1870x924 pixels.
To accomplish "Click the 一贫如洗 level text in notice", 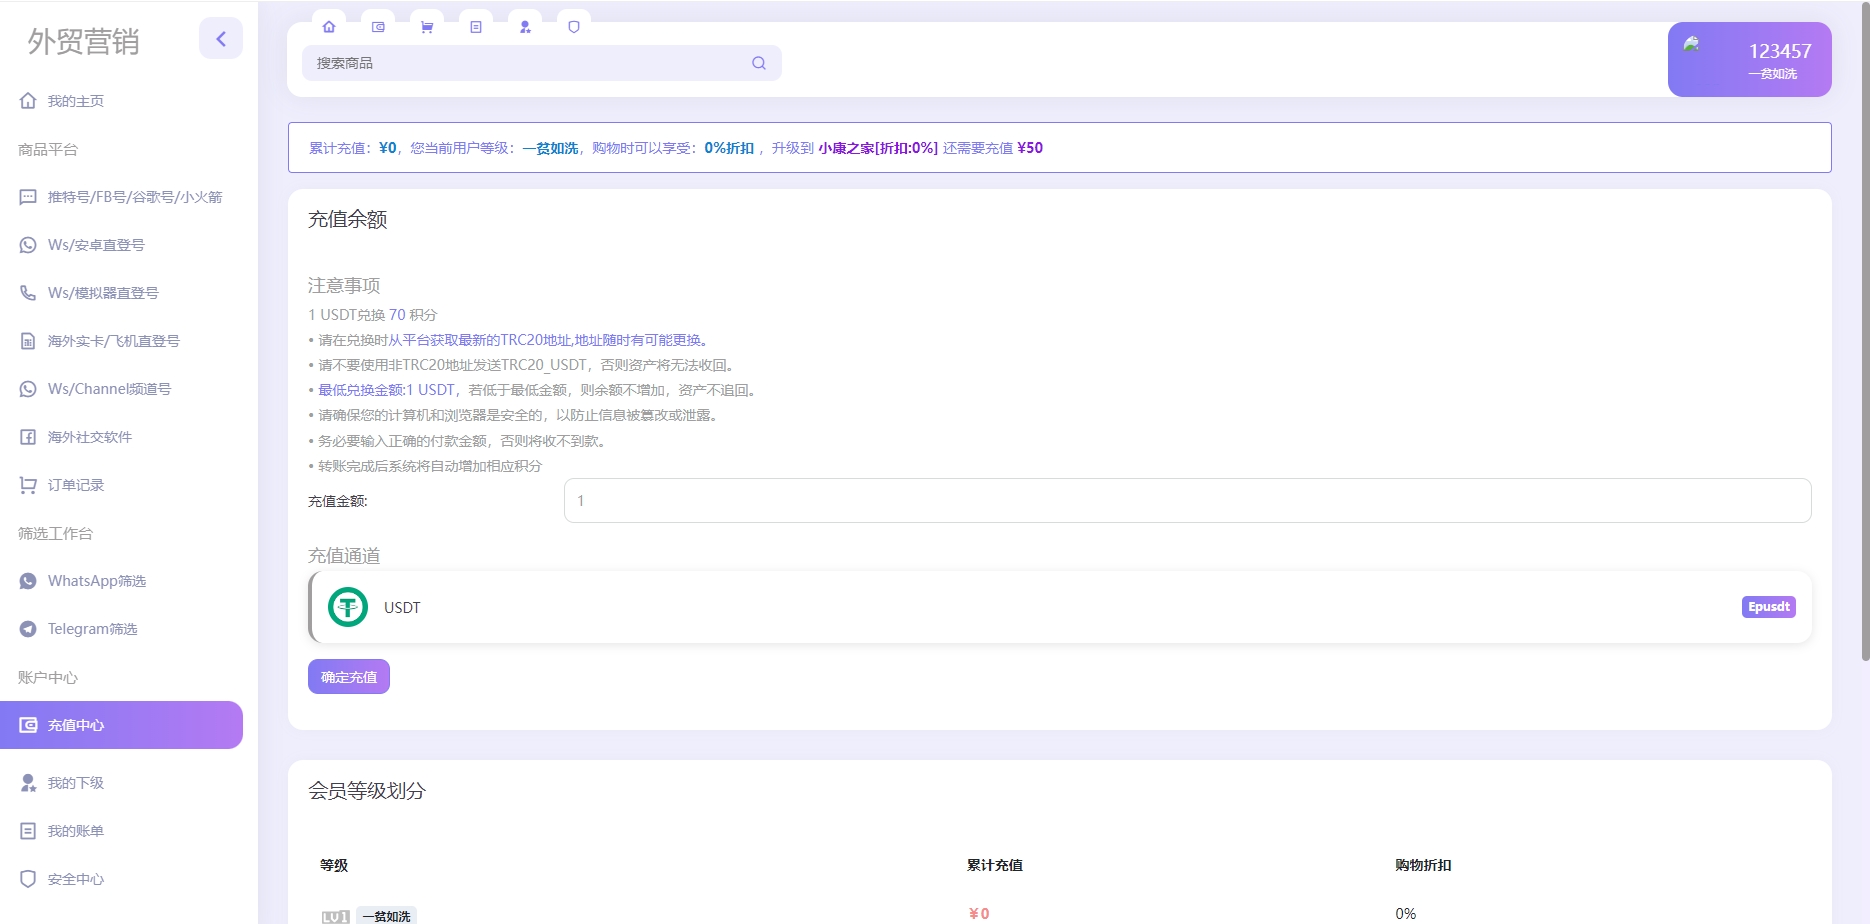I will click(x=550, y=148).
